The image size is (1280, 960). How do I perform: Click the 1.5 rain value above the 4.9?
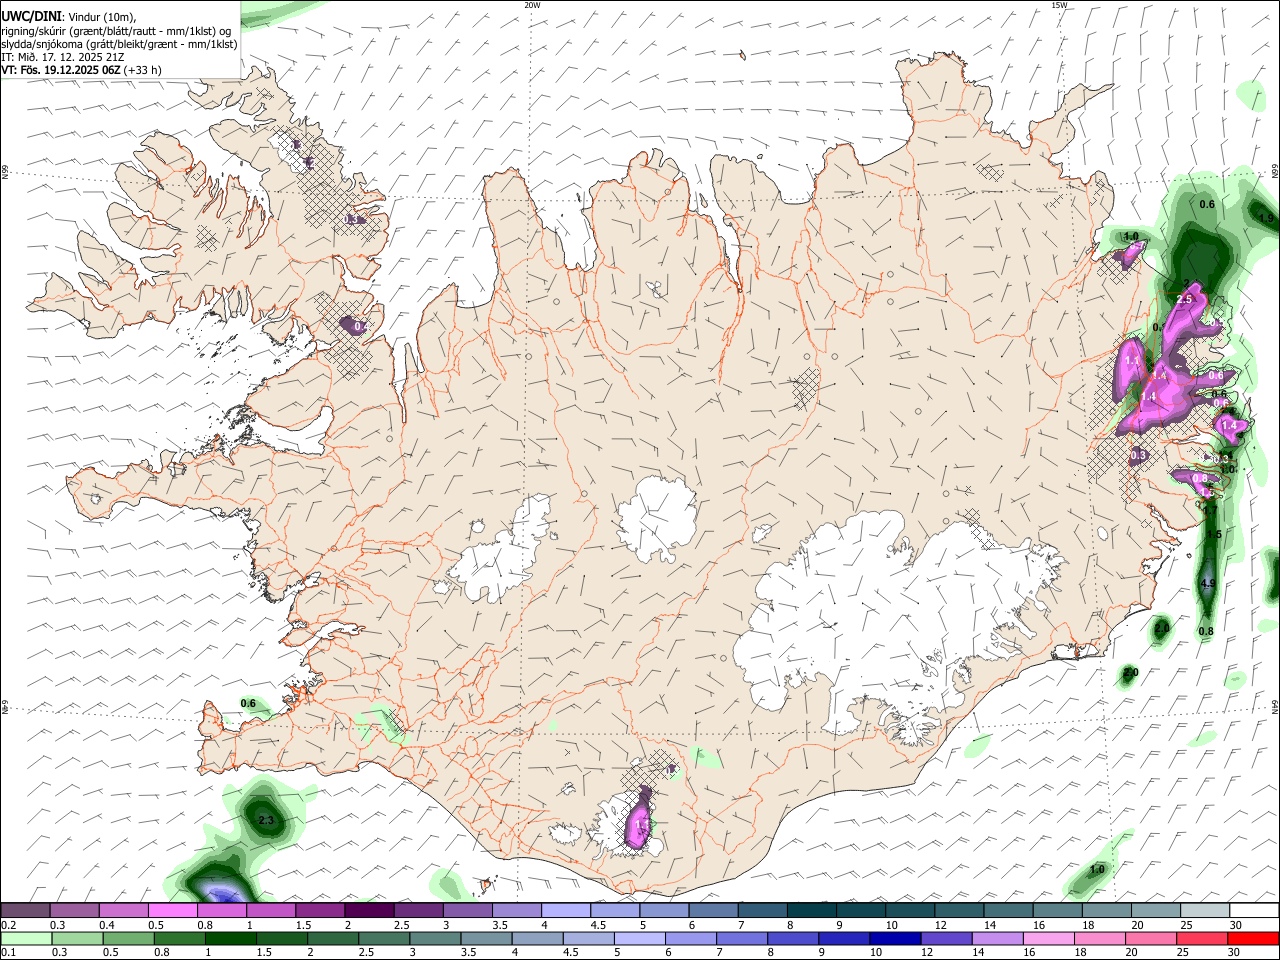point(1214,535)
